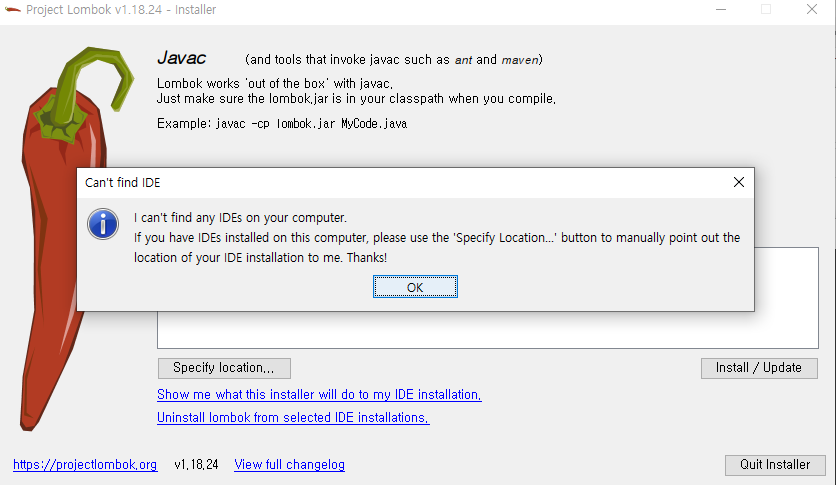This screenshot has height=485, width=836.
Task: Click the Can't find IDE dialog title bar
Action: tap(405, 182)
